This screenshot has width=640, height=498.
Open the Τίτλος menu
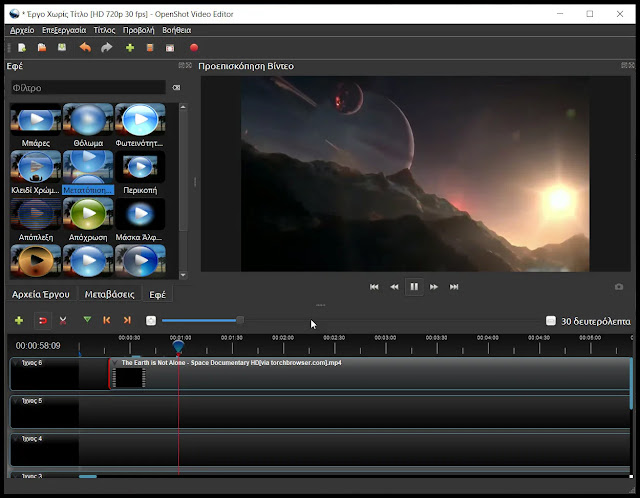[x=104, y=30]
